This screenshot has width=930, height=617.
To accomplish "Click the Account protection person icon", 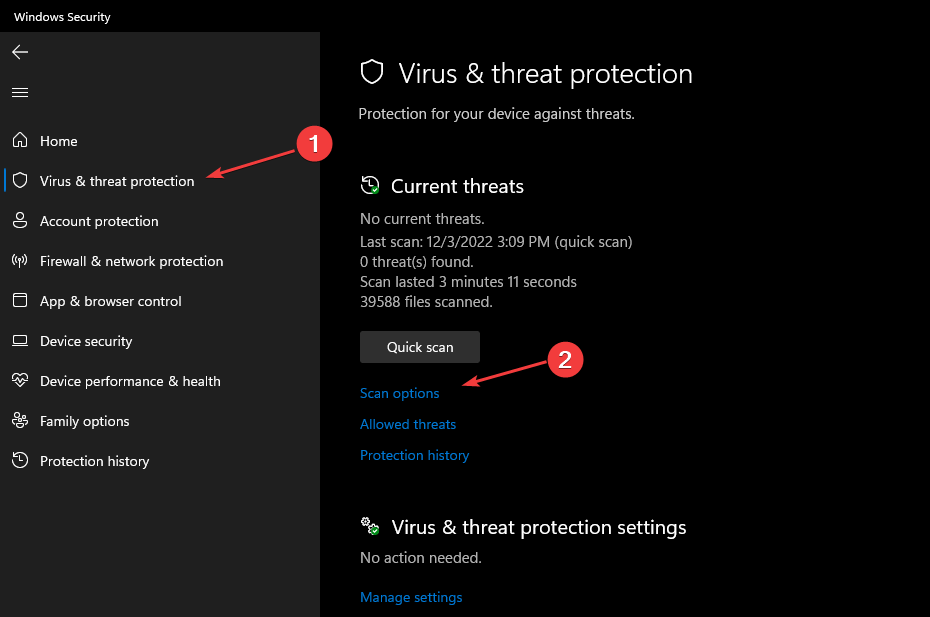I will [x=20, y=221].
